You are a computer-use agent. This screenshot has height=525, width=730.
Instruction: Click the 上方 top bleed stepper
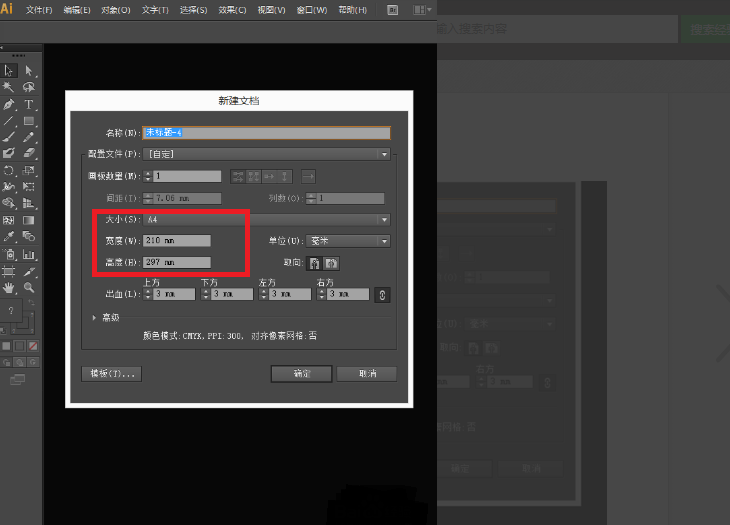tap(148, 294)
